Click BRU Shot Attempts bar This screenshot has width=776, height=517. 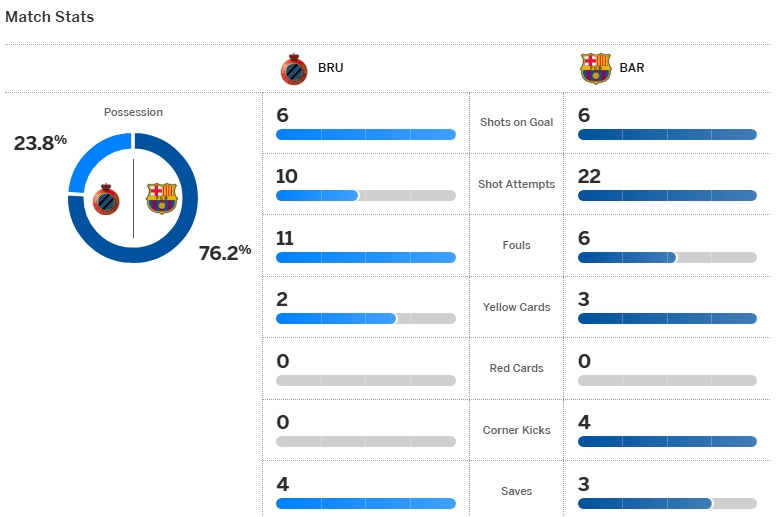pos(365,196)
